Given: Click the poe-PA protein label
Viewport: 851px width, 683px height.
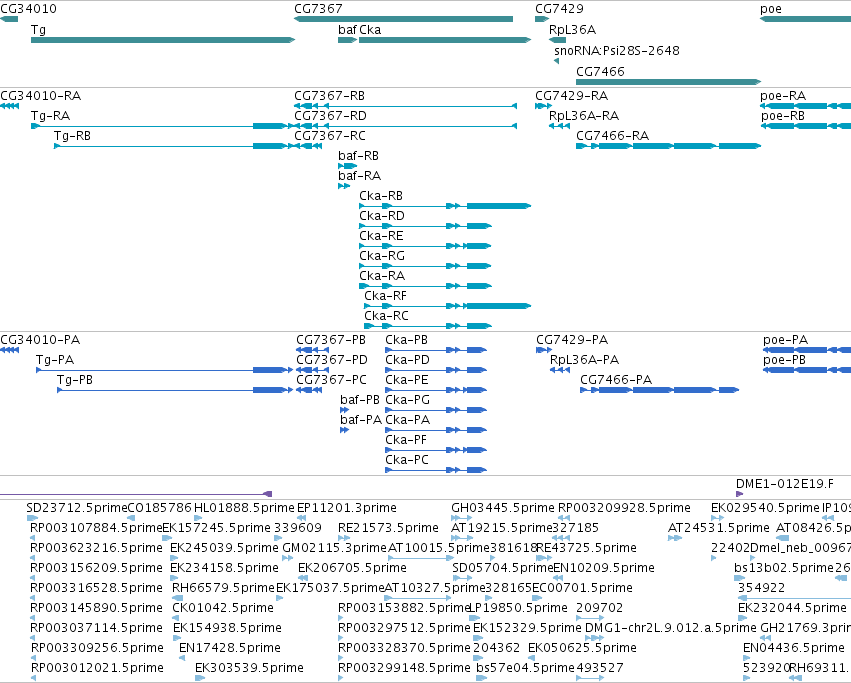Looking at the screenshot, I should click(785, 340).
